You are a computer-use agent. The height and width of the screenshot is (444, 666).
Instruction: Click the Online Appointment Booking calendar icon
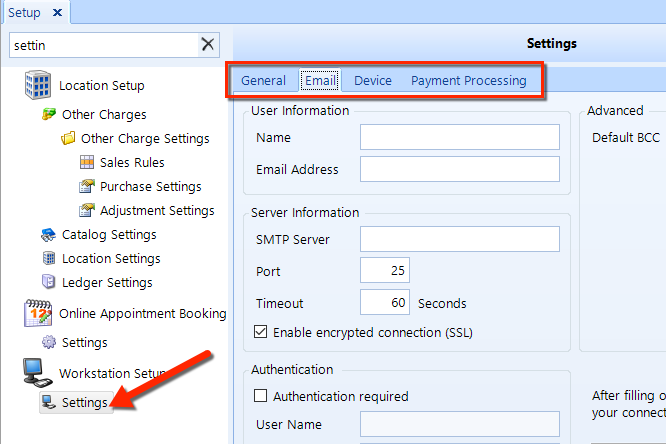click(x=38, y=314)
